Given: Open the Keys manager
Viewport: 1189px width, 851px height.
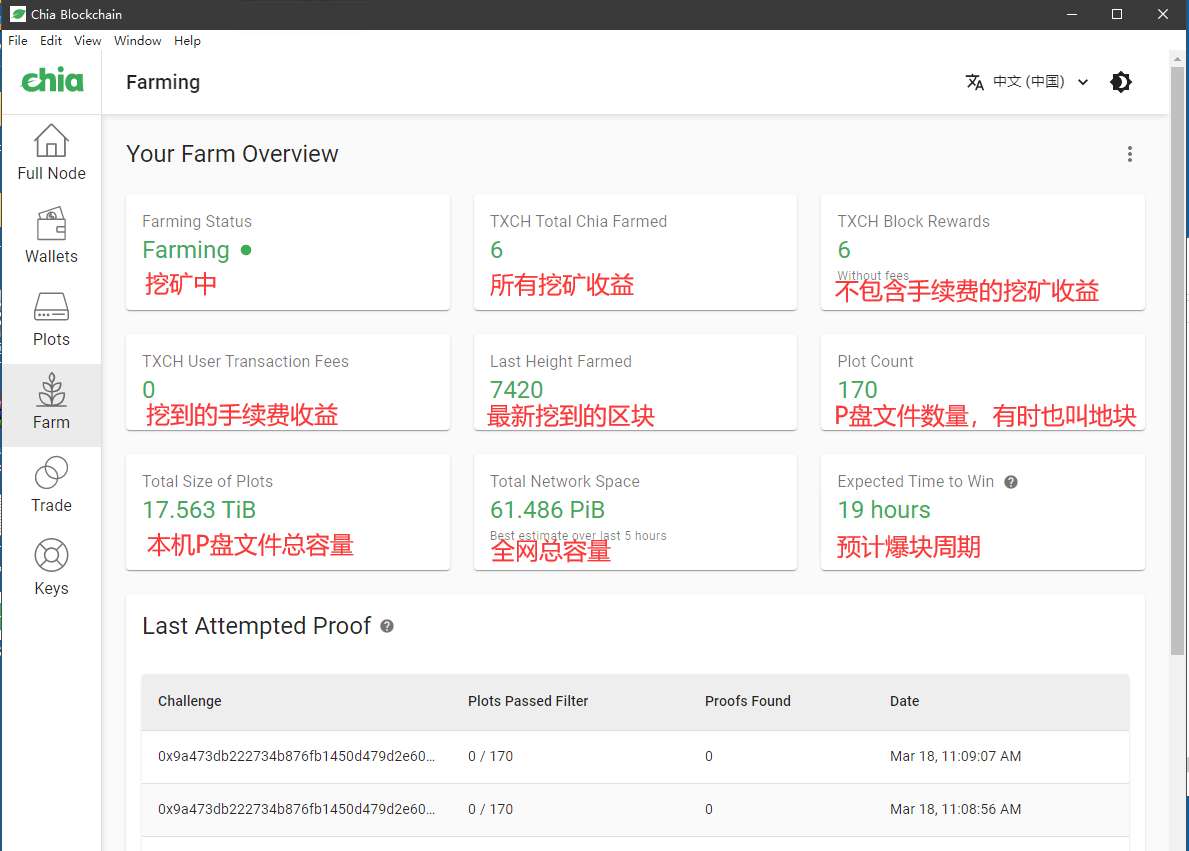Looking at the screenshot, I should click(x=51, y=567).
